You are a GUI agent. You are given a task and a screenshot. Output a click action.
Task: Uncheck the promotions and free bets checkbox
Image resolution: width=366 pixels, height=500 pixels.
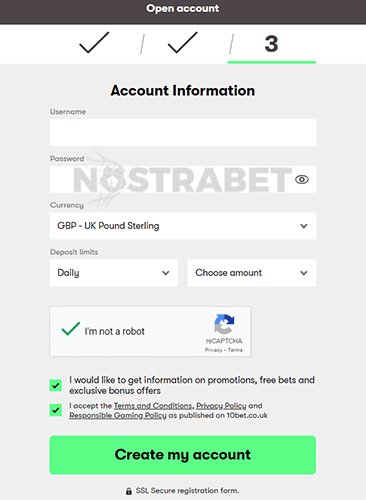coord(56,385)
